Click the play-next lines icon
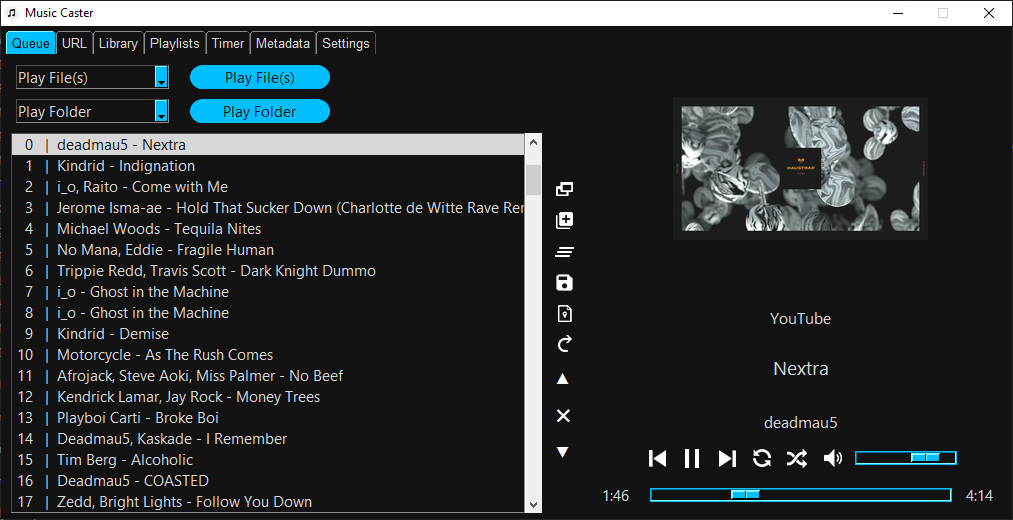This screenshot has width=1013, height=520. tap(564, 252)
